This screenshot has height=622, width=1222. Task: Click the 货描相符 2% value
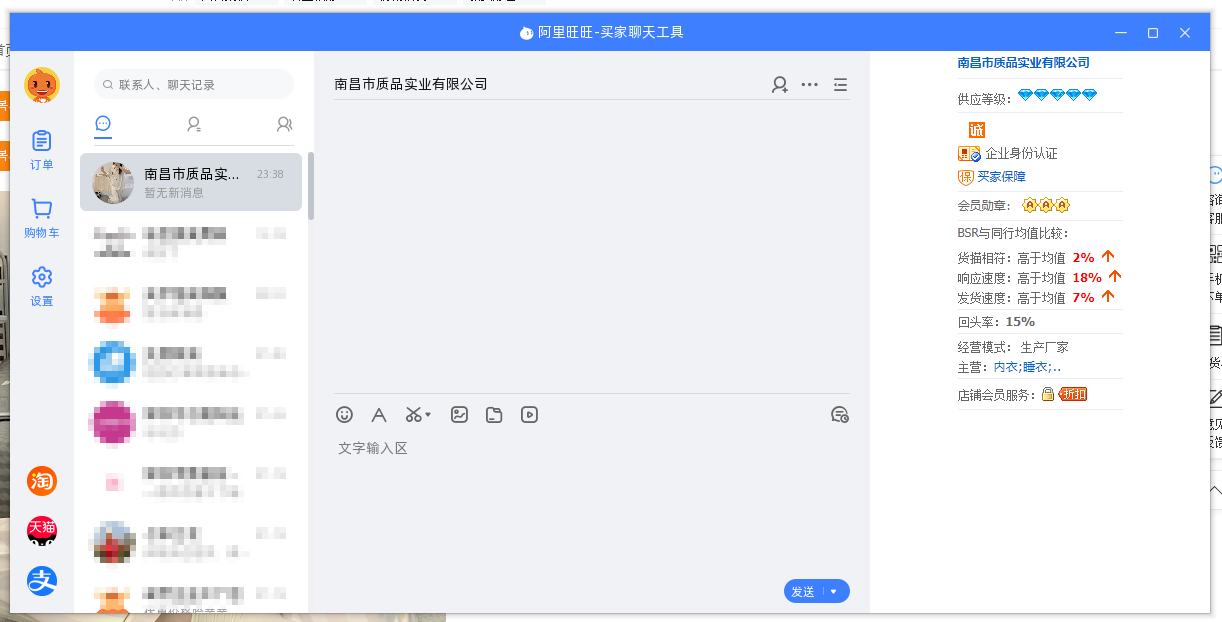[x=1083, y=257]
